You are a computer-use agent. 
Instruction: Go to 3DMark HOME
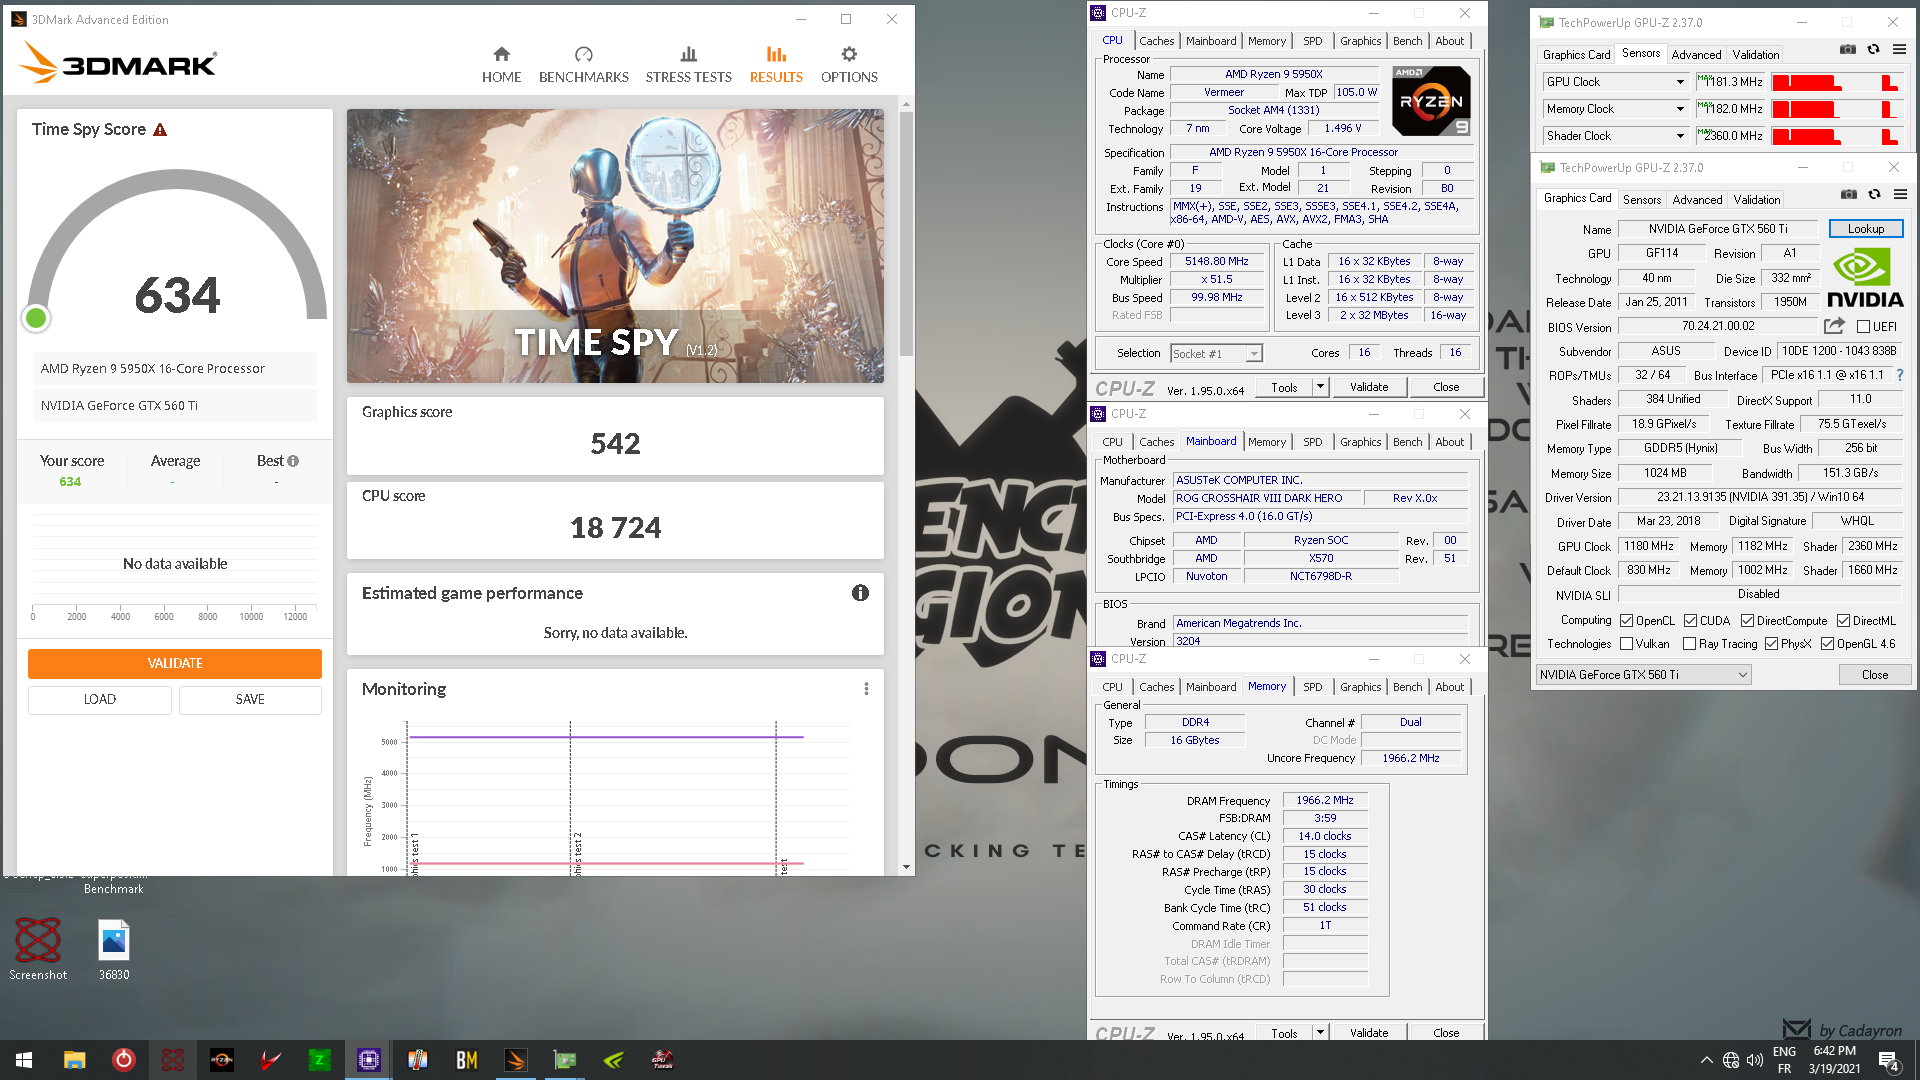click(501, 65)
